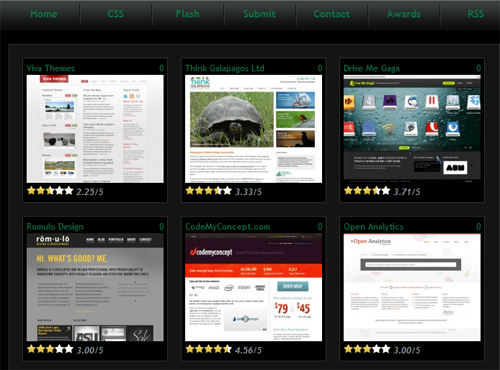The height and width of the screenshot is (370, 500).
Task: Give Romulo Design a first-star rating
Action: 31,349
